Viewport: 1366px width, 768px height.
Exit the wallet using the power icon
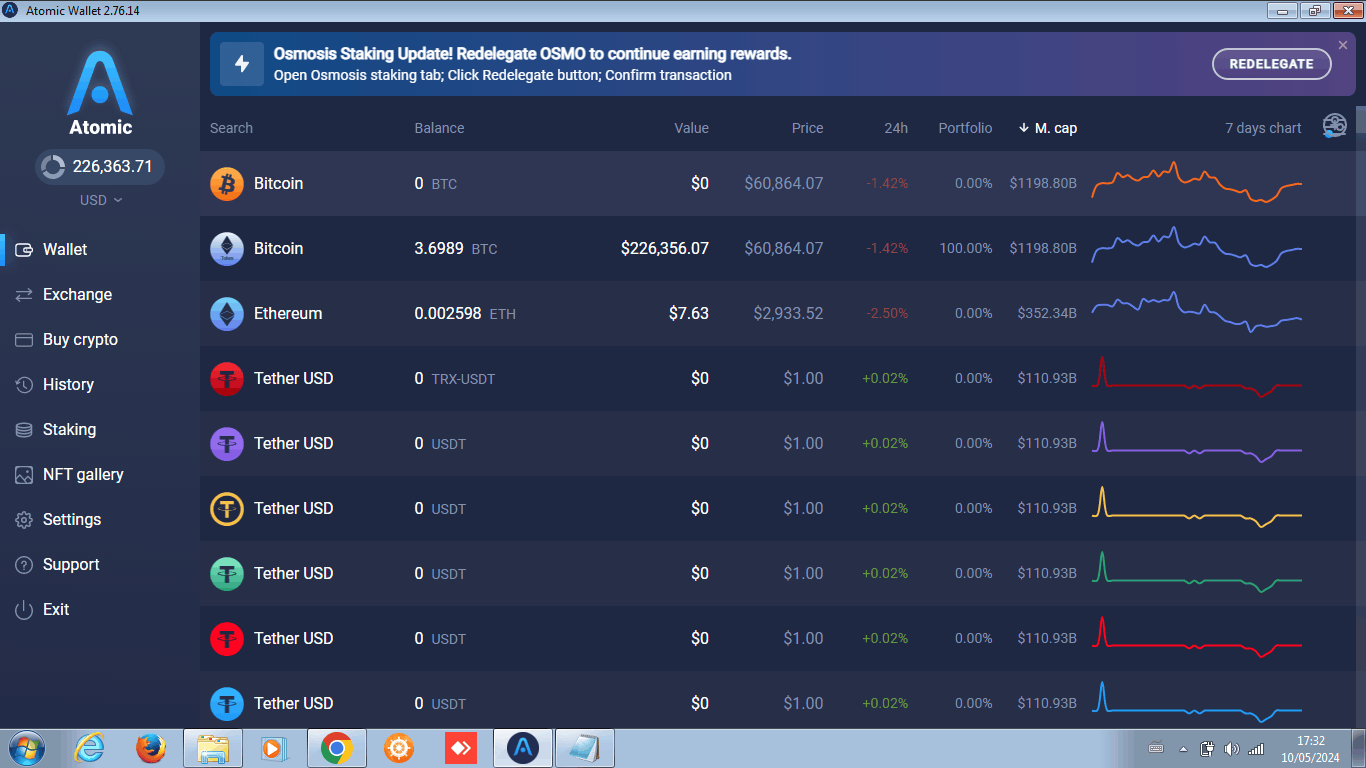point(24,610)
